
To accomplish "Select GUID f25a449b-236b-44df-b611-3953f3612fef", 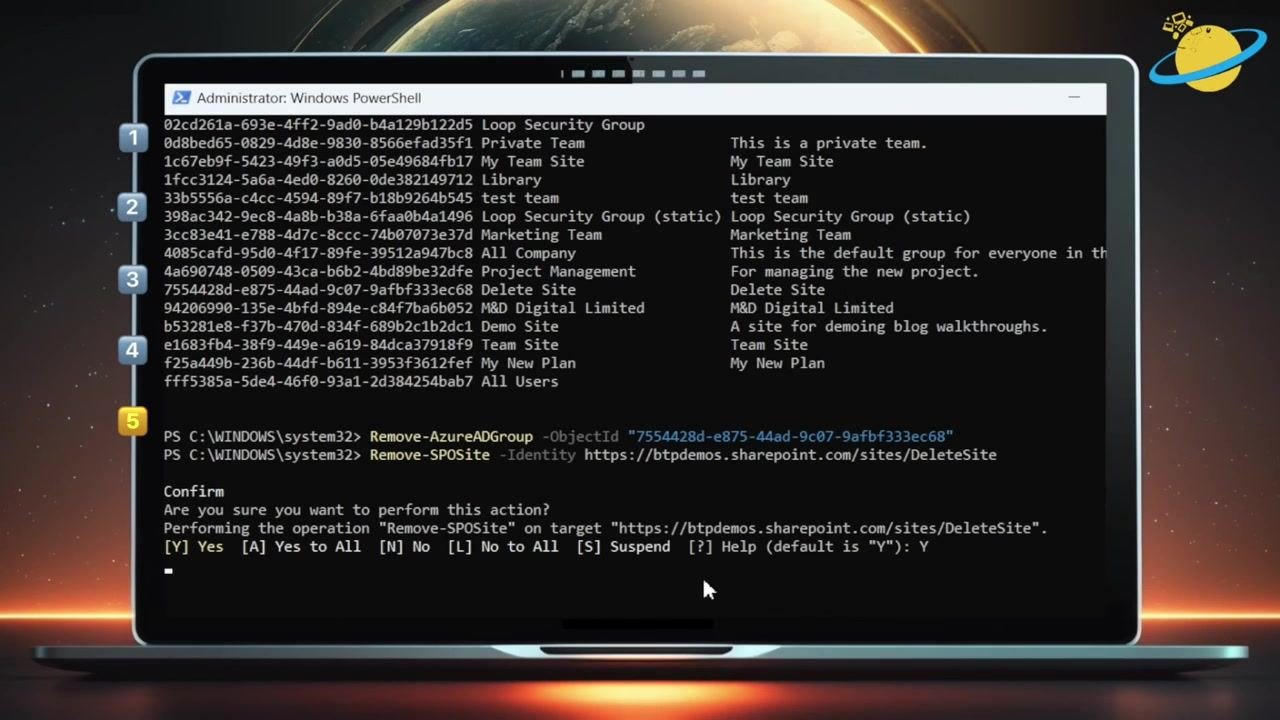I will pos(318,363).
